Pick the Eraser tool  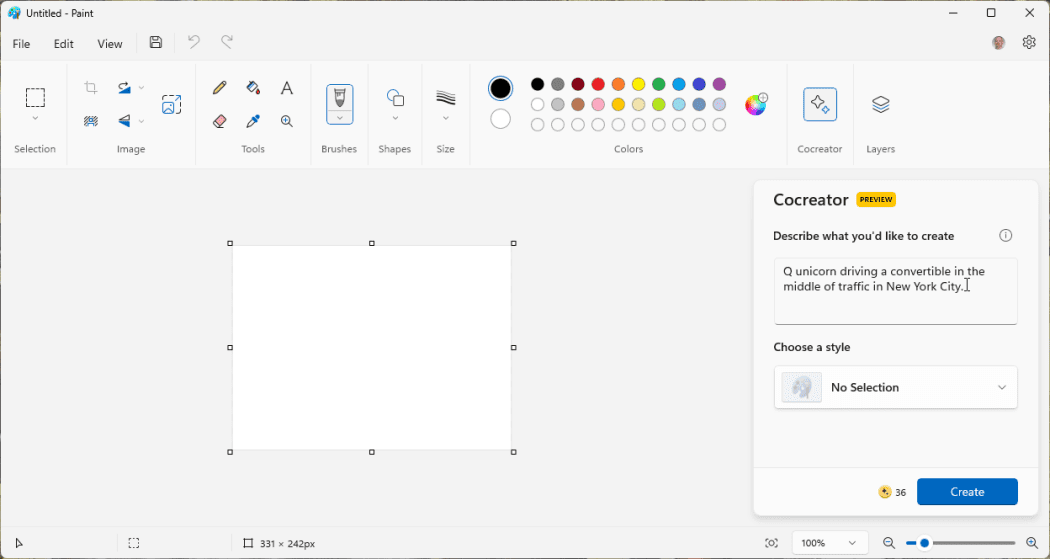tap(220, 121)
